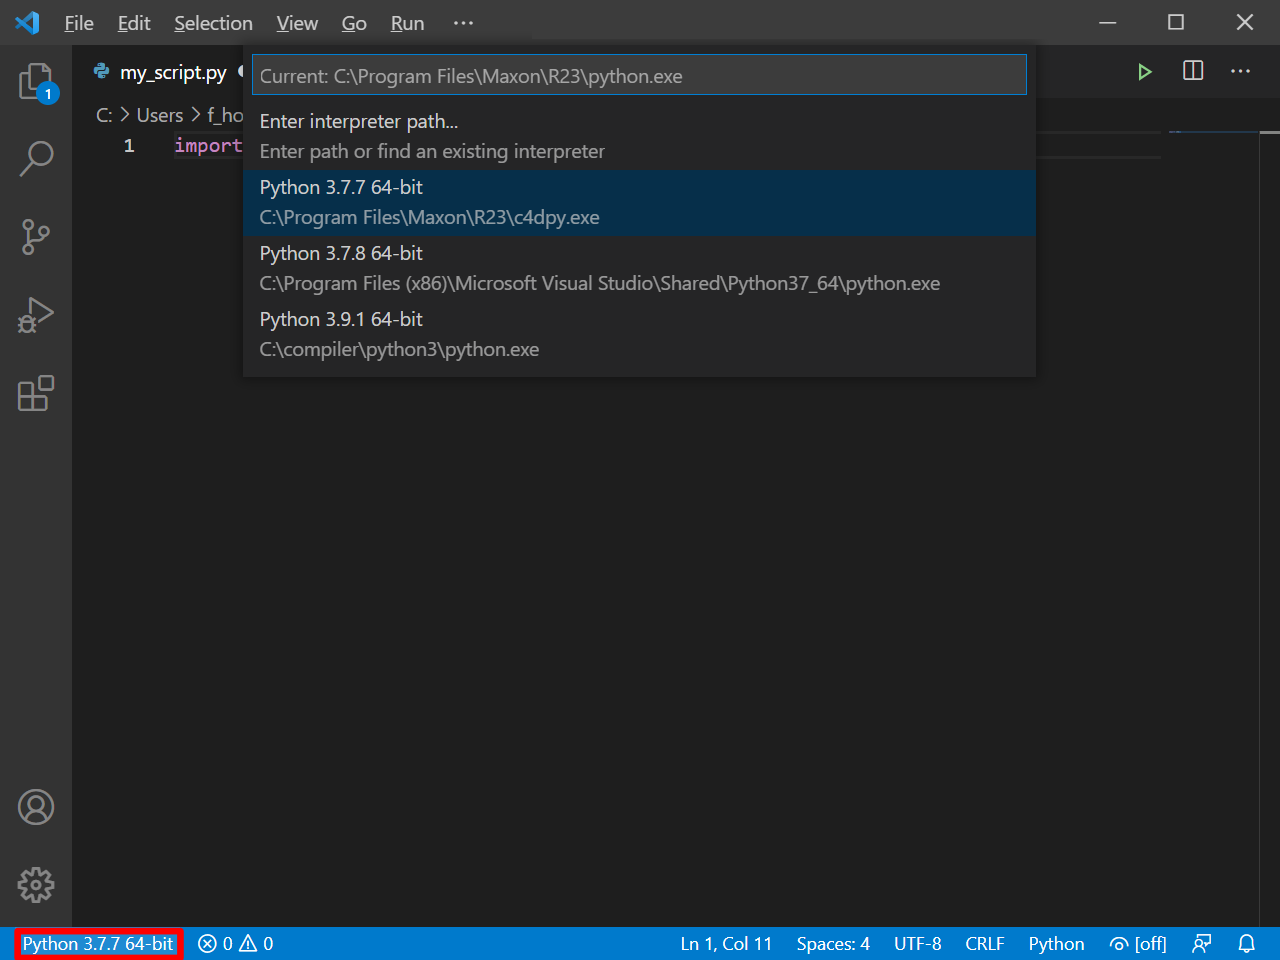Click the interpreter path input field
1280x960 pixels.
coord(640,75)
